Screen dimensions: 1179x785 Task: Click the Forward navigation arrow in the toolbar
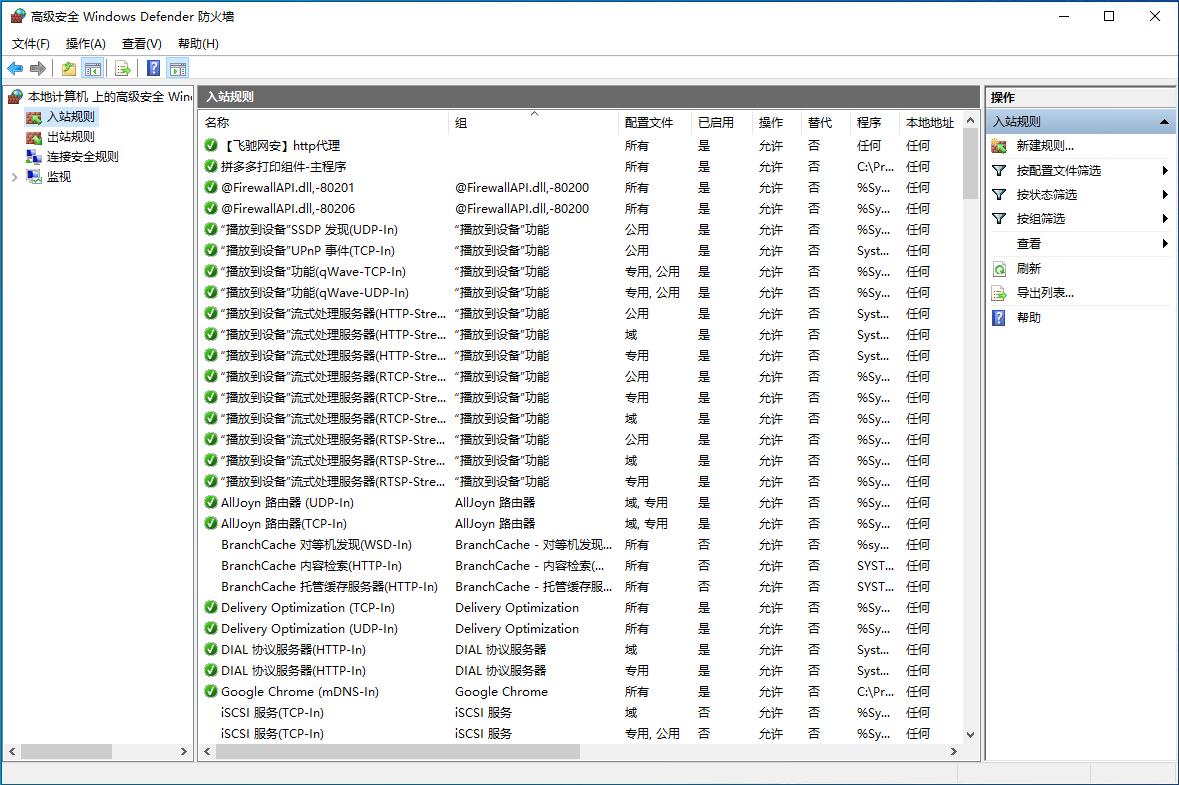38,68
